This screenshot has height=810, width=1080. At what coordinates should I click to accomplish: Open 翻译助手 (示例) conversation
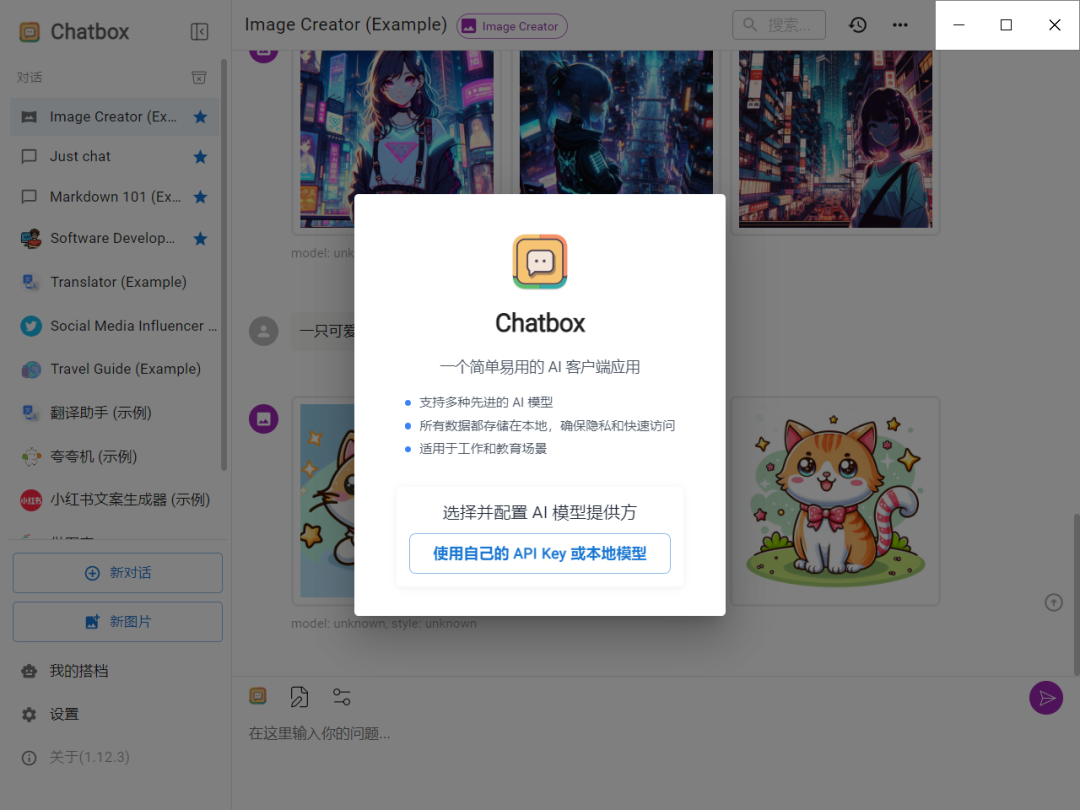click(115, 413)
